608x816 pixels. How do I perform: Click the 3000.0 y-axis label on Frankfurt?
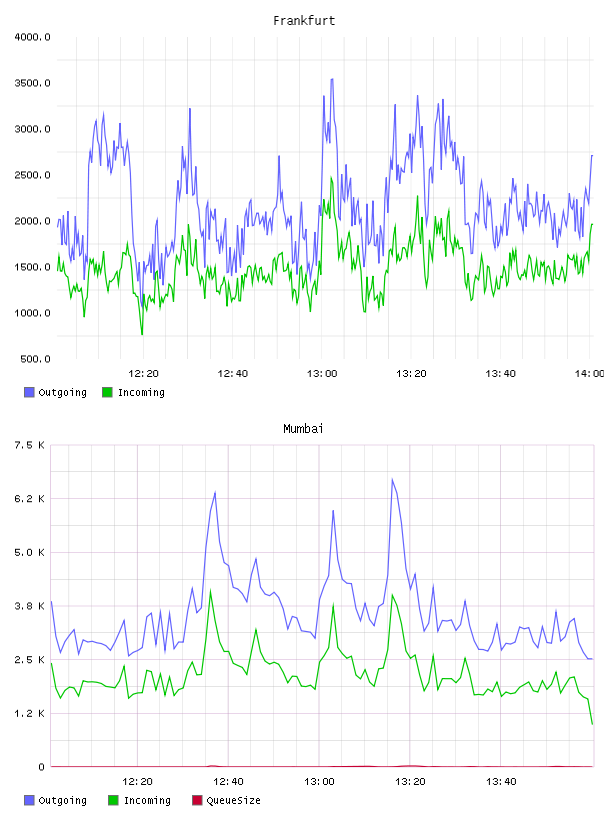[x=32, y=129]
